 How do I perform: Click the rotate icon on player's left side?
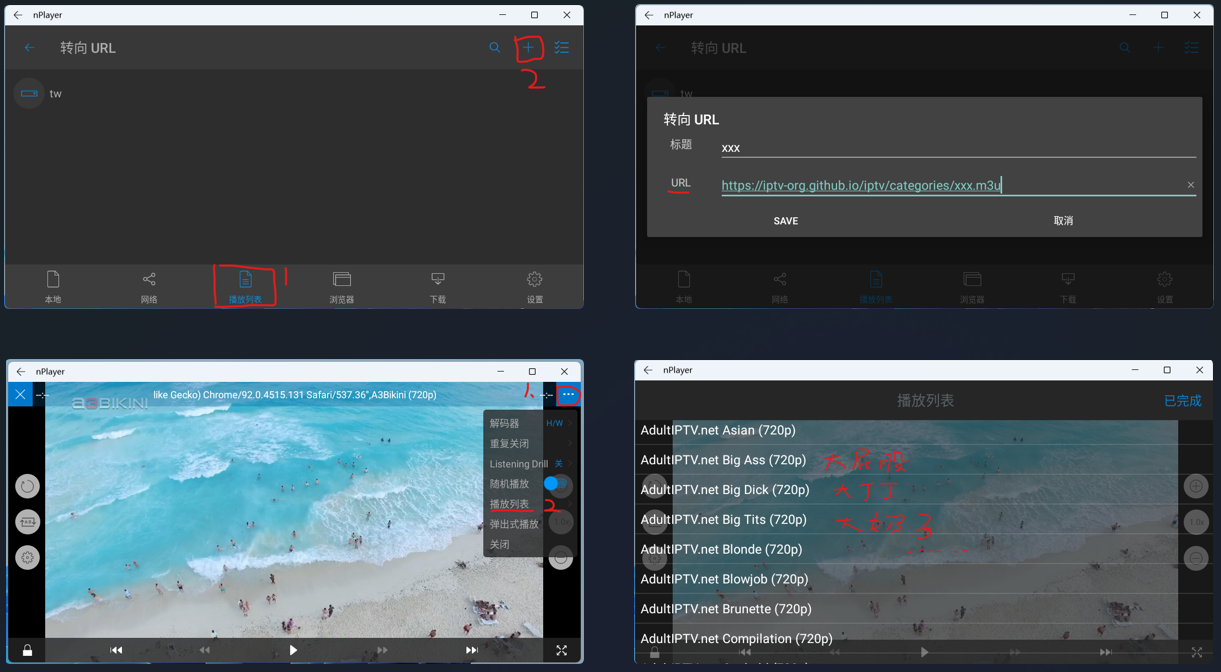pyautogui.click(x=27, y=486)
